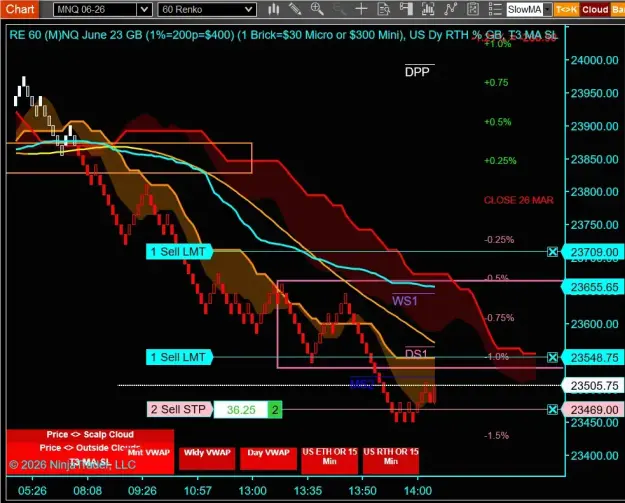Cancel the 23469.00 Sell STP order
Viewport: 625px width, 503px height.
[x=552, y=409]
